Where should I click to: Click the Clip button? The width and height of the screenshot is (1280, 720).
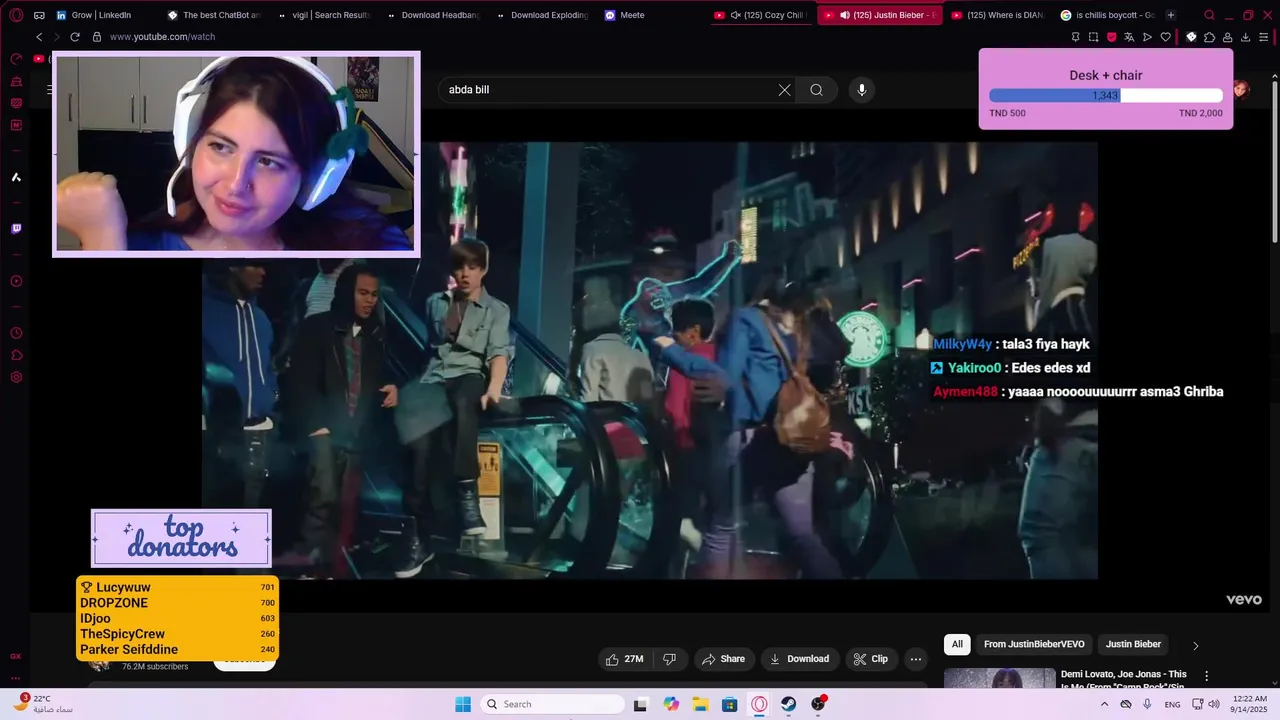(870, 659)
